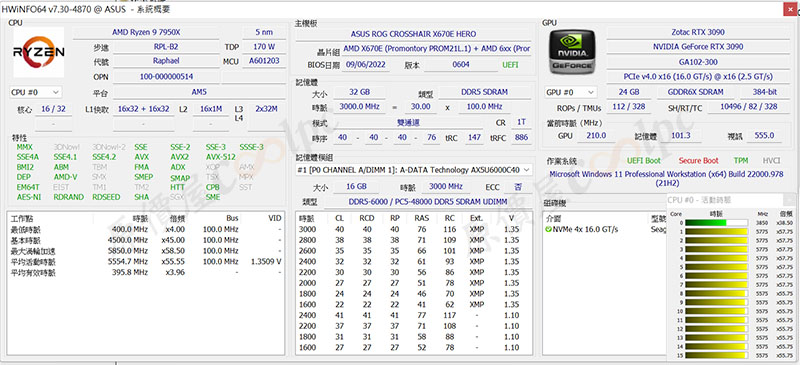This screenshot has width=800, height=365.
Task: Expand the A-DATA memory module dropdown
Action: [x=414, y=170]
